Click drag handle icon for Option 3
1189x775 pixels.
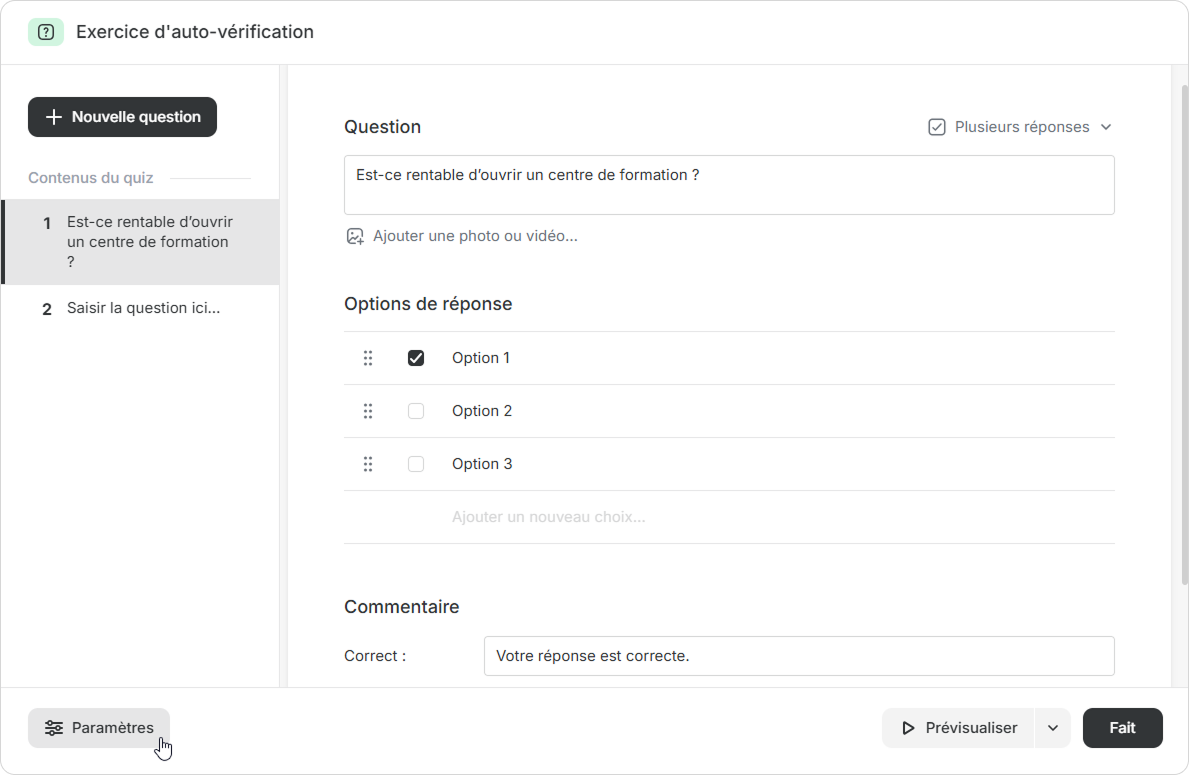pyautogui.click(x=368, y=464)
